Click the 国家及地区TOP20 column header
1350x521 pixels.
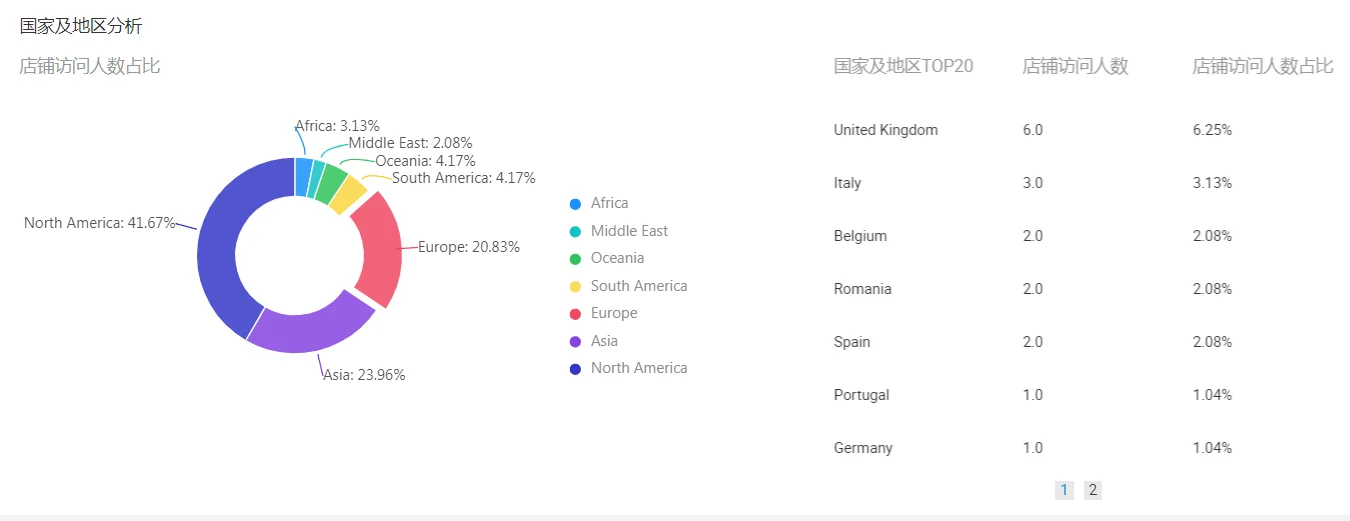(x=903, y=66)
